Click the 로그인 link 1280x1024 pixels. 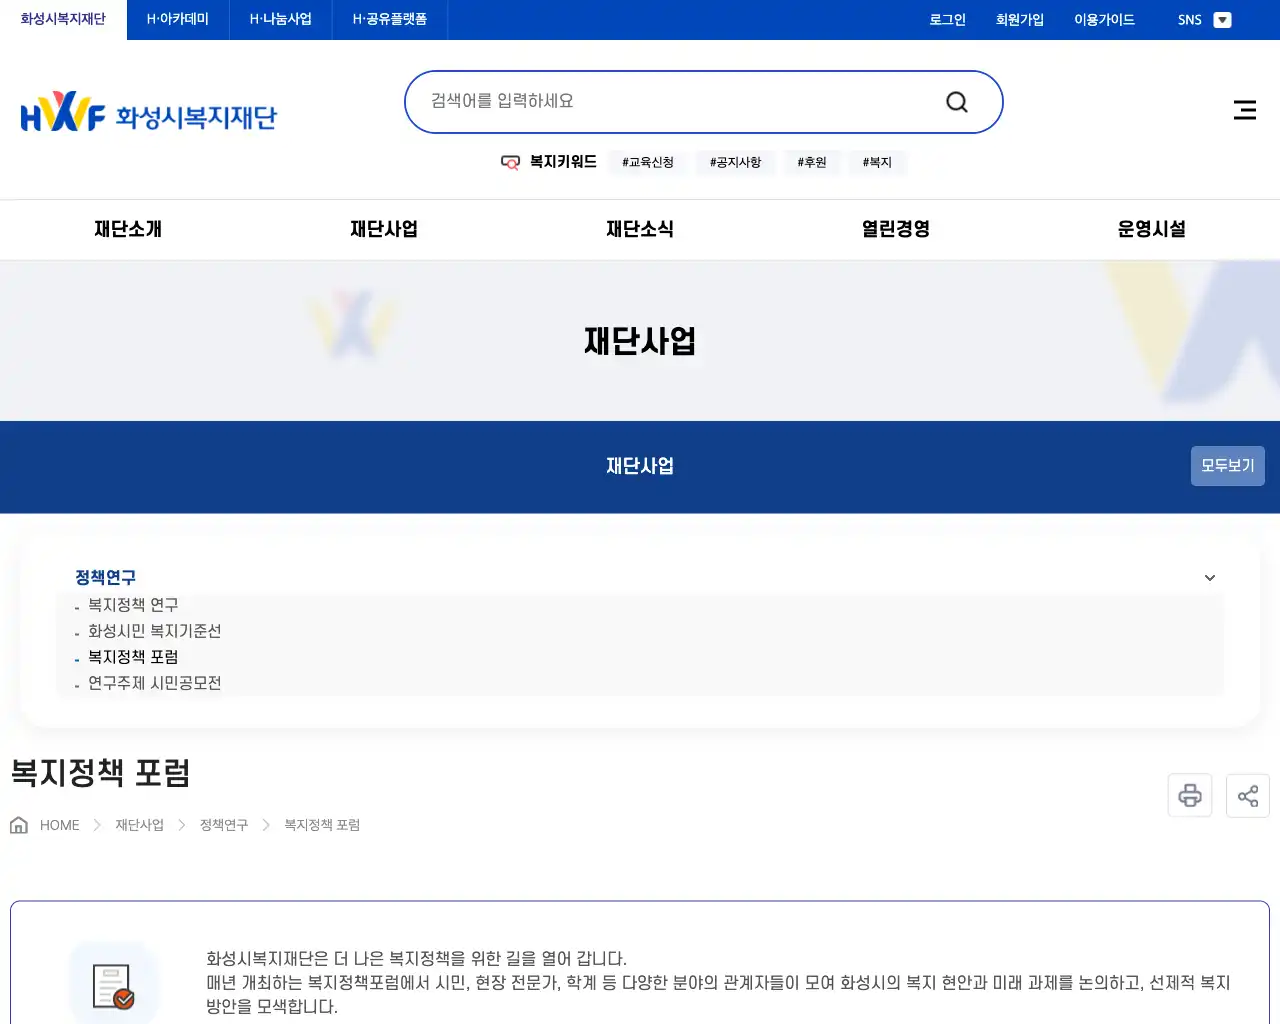946,19
